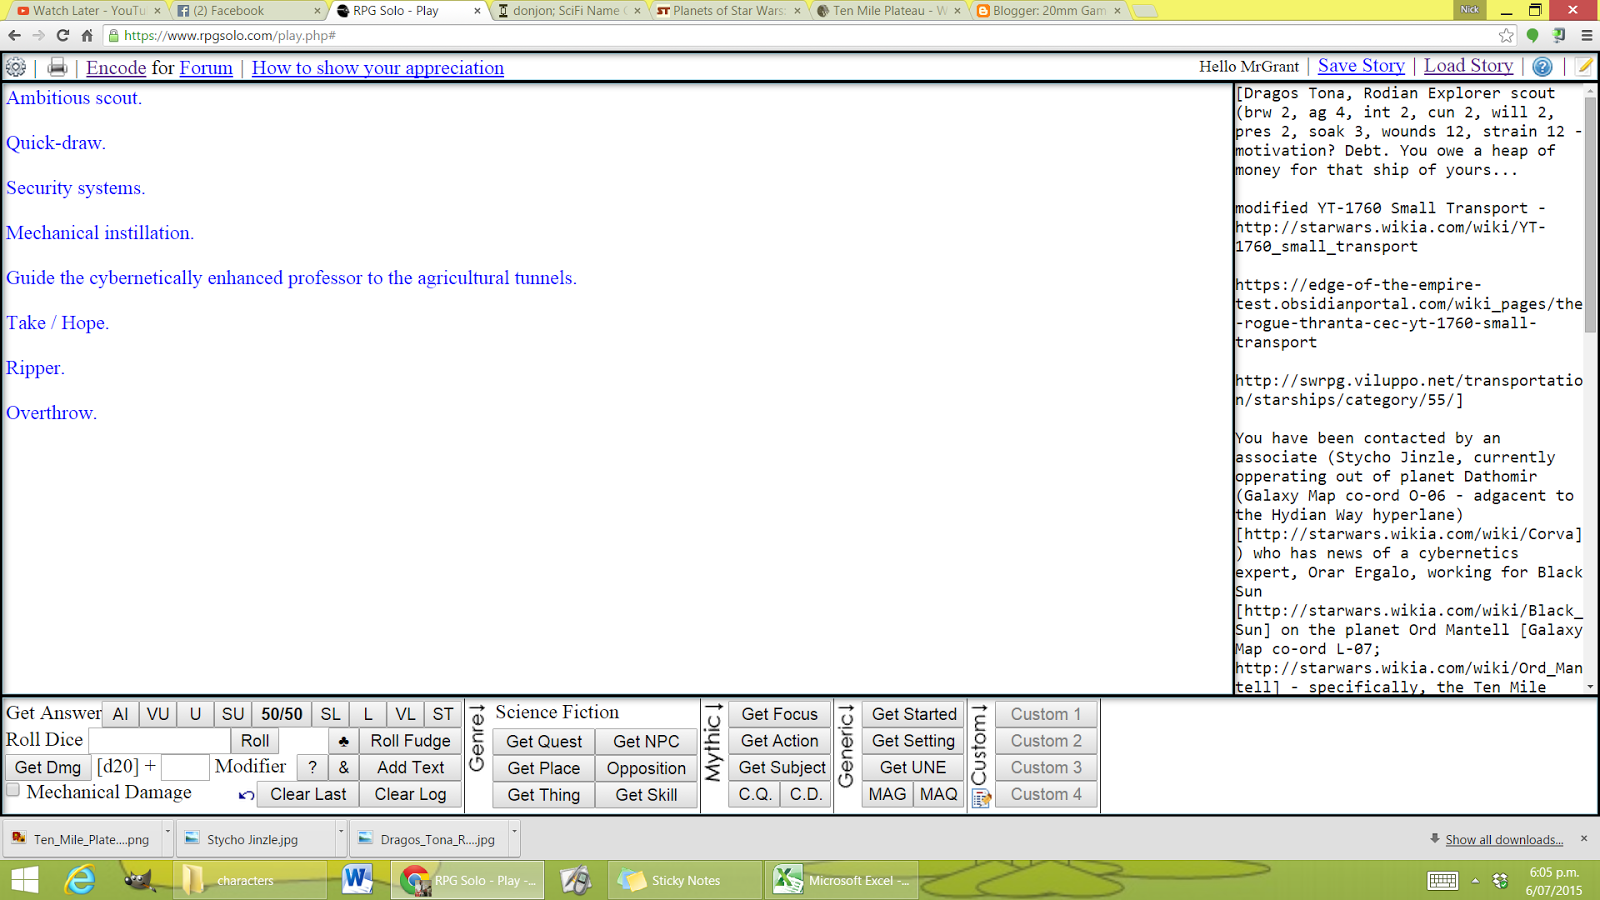Screen dimensions: 1600x900
Task: Open the Encode link
Action: tap(116, 68)
